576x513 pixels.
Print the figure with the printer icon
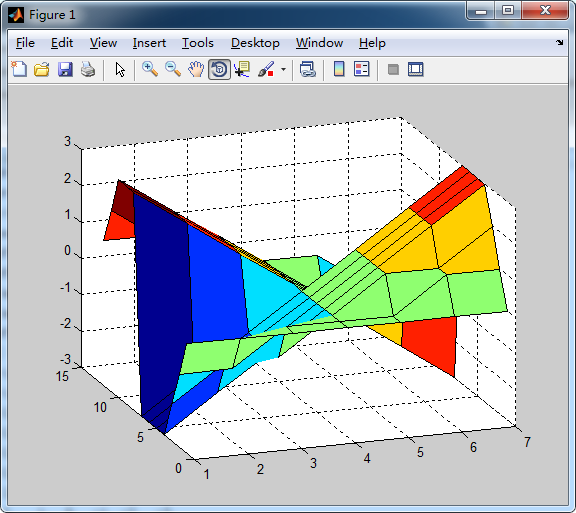(x=88, y=69)
